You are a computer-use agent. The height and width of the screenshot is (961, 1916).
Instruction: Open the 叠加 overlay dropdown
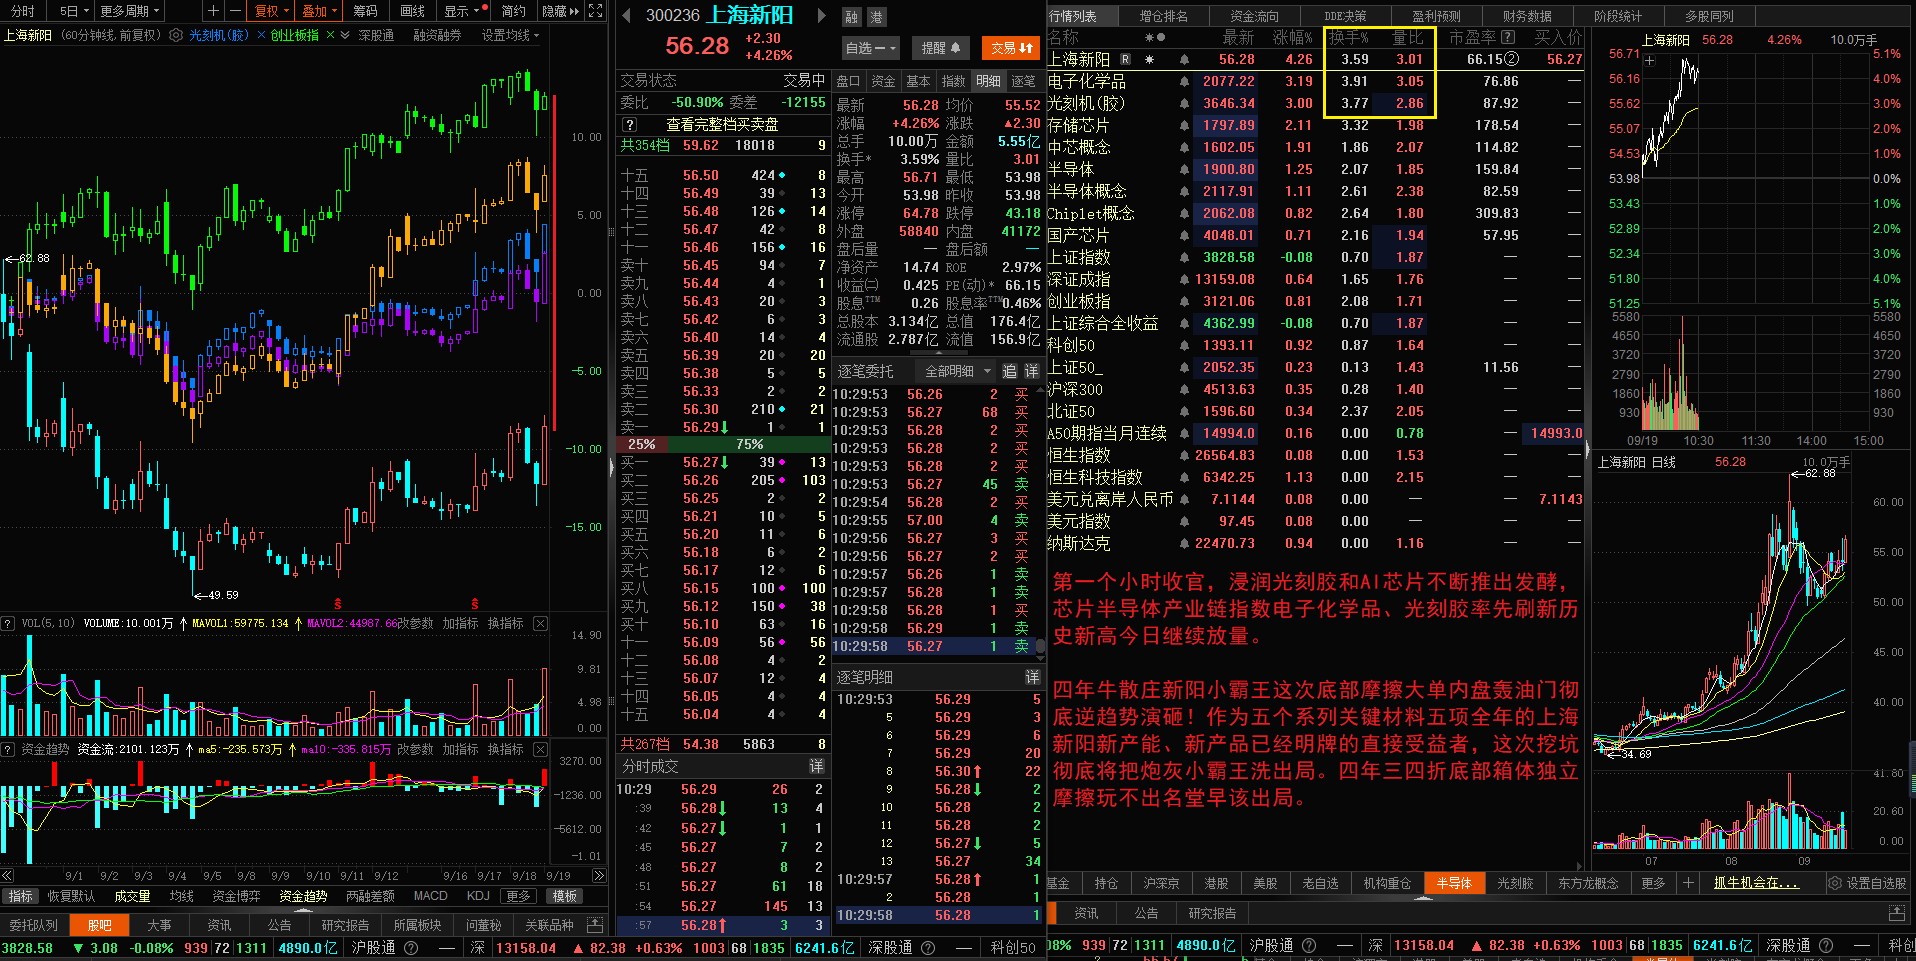[319, 11]
